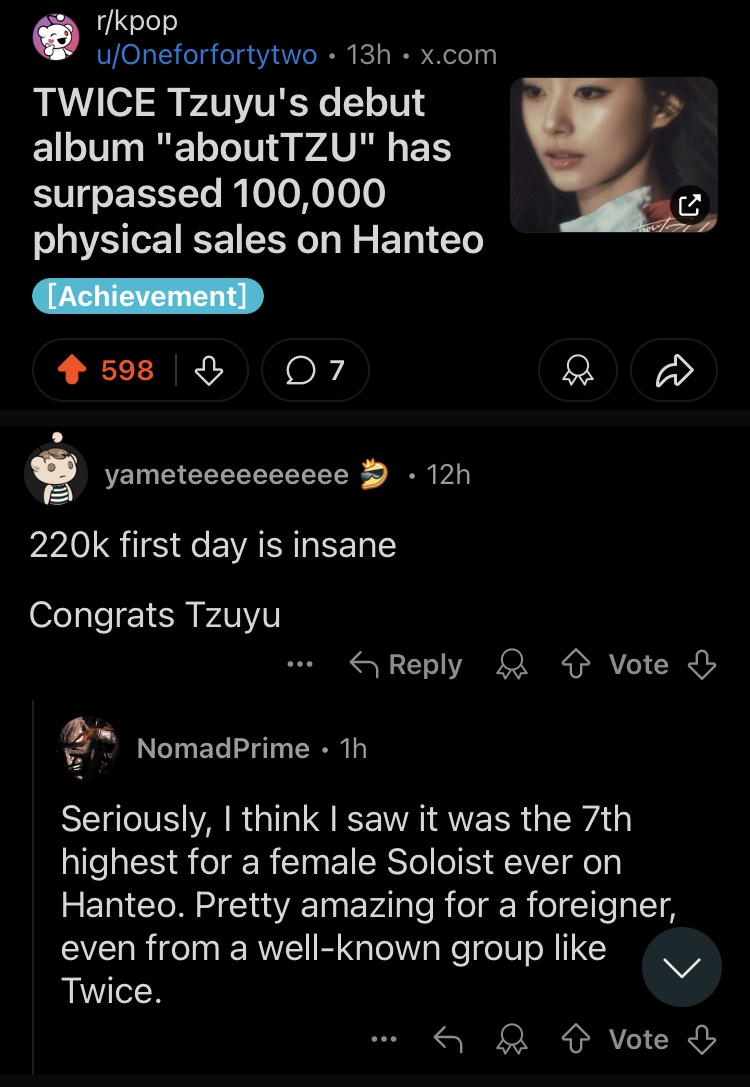Downvote yameteeeeeeeeee's comment
The image size is (750, 1087).
click(703, 665)
